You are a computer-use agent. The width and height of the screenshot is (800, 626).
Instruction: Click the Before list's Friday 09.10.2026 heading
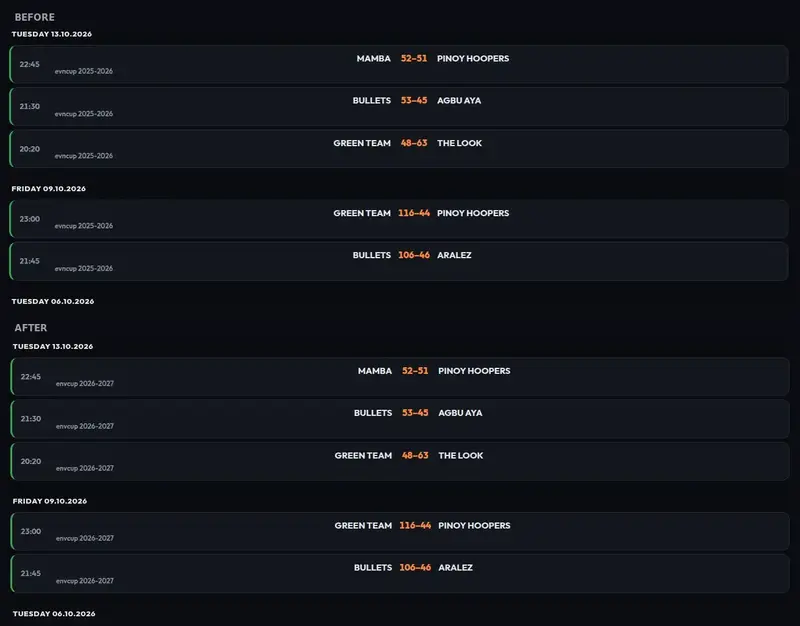[48, 189]
